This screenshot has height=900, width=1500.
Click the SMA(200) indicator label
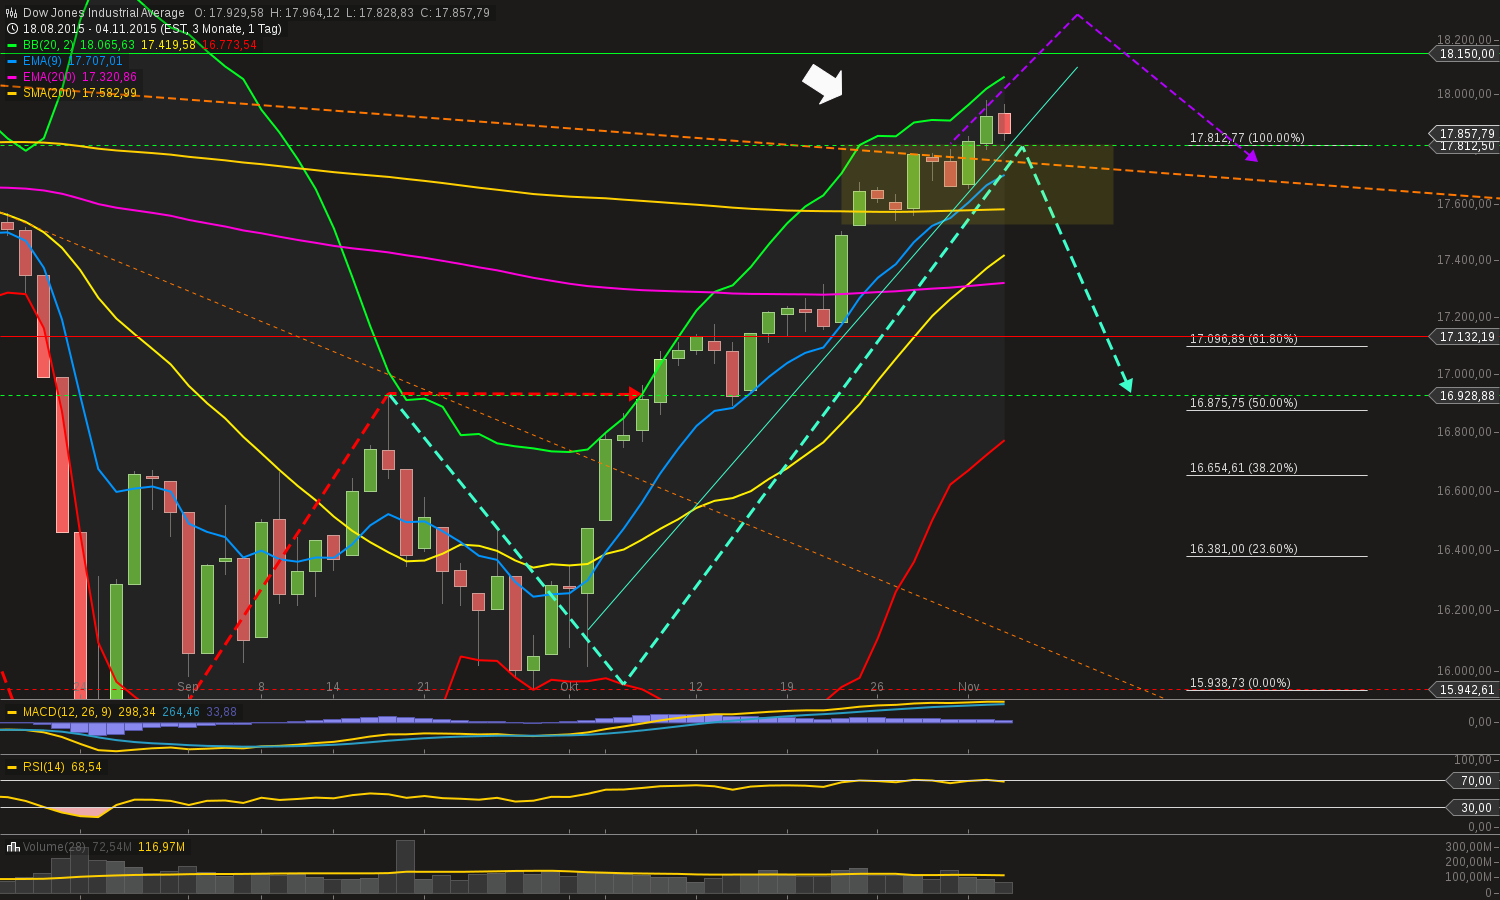pyautogui.click(x=50, y=93)
